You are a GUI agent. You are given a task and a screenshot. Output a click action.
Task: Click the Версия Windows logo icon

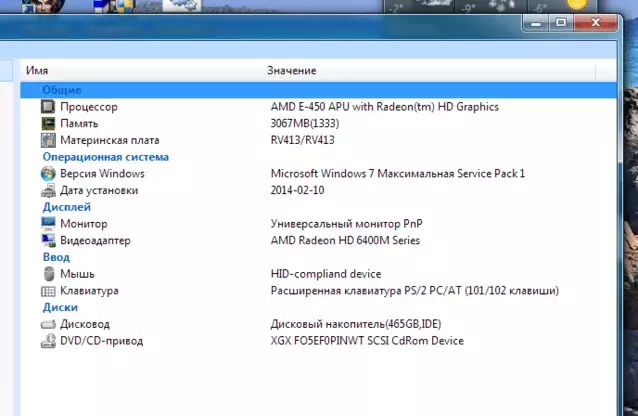pos(48,173)
